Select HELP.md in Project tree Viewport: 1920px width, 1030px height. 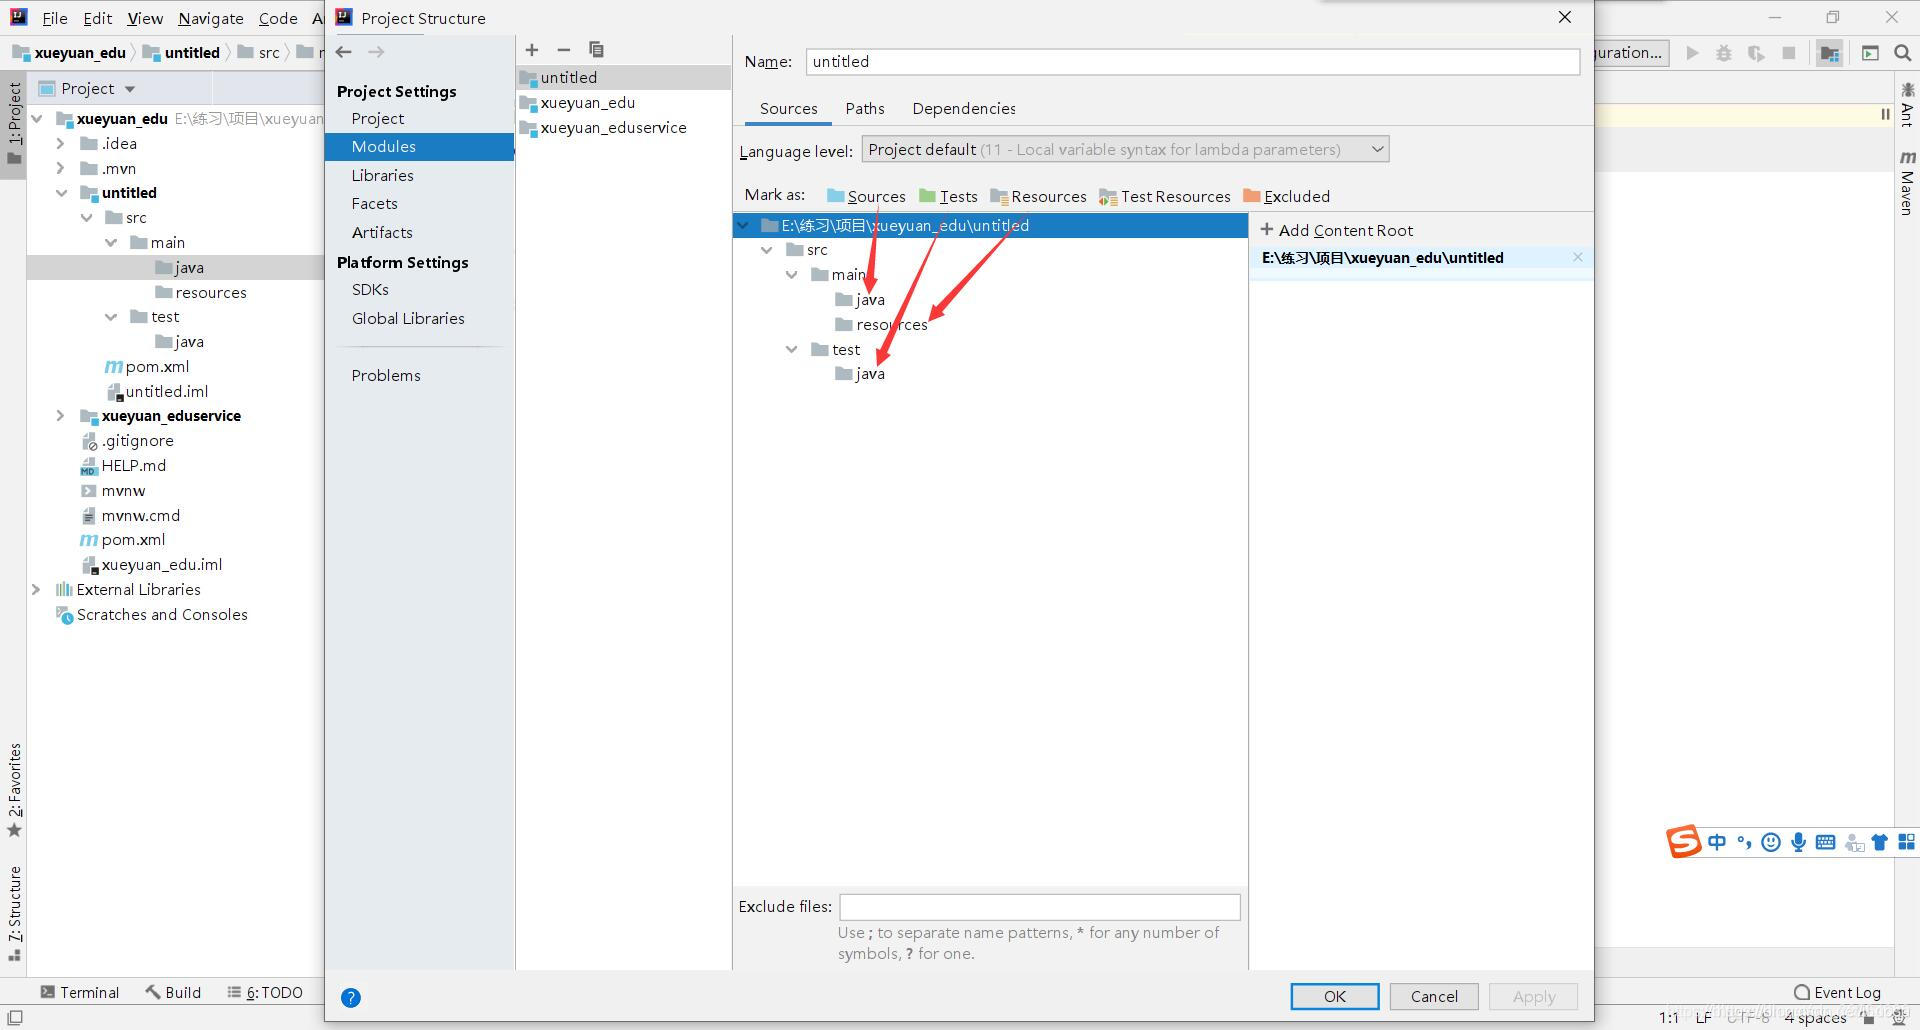coord(133,466)
